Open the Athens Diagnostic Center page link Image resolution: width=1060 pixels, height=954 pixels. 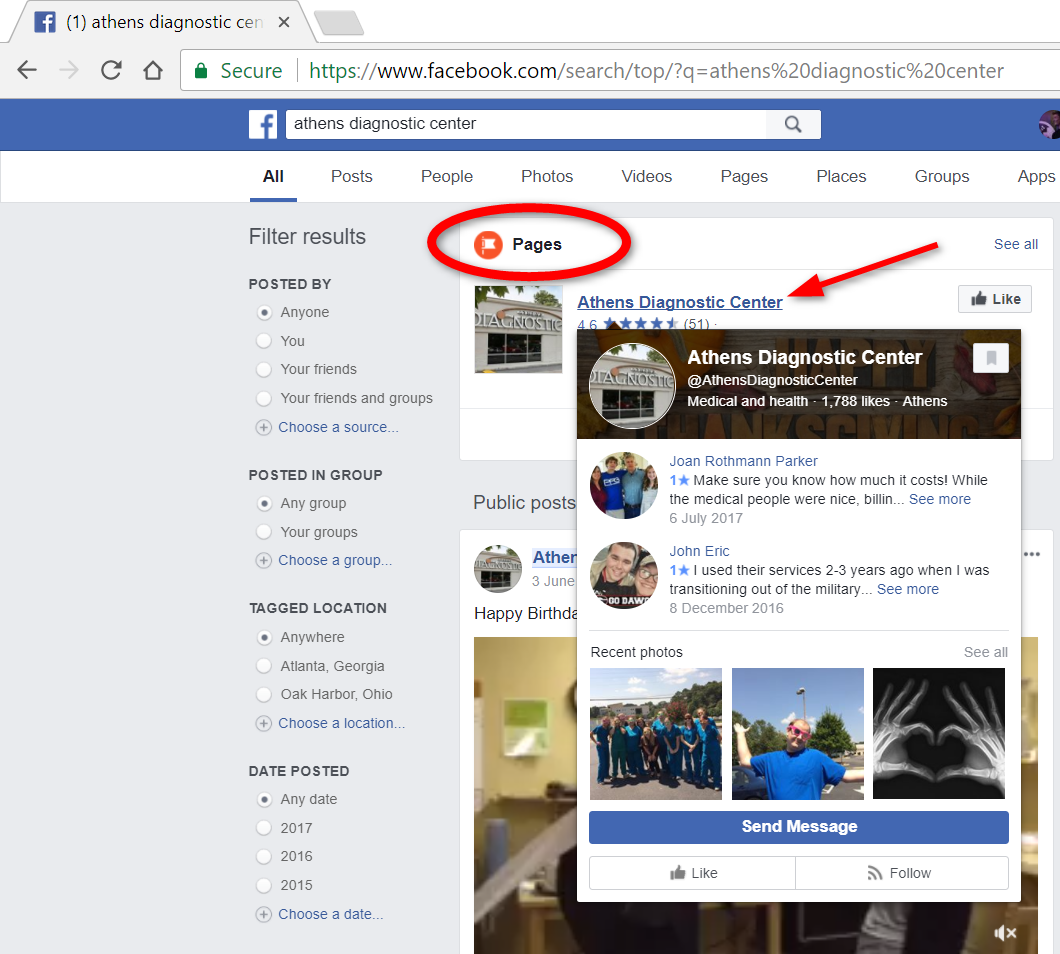click(x=680, y=303)
